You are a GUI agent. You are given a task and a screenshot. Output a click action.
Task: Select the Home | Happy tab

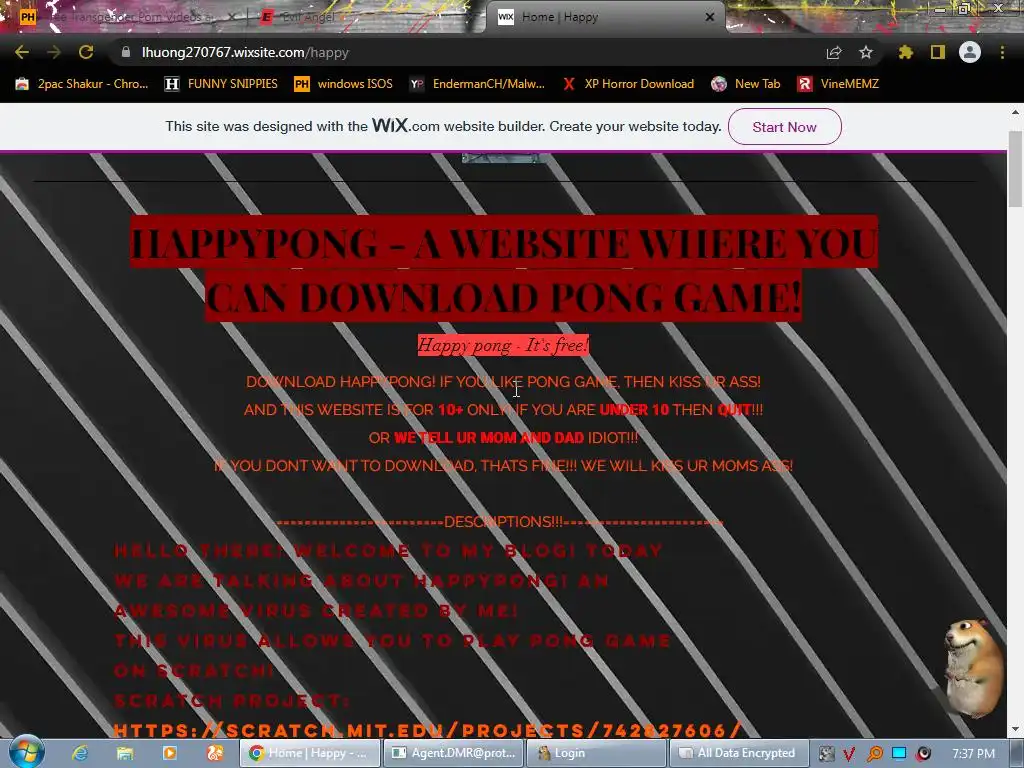pos(604,17)
